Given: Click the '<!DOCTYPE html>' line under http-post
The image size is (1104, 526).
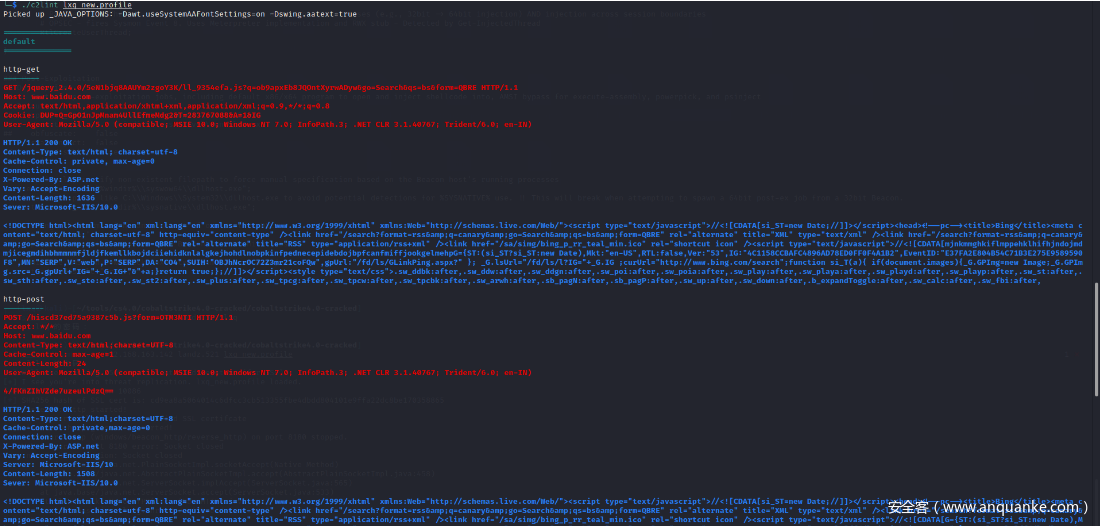Looking at the screenshot, I should coord(542,501).
